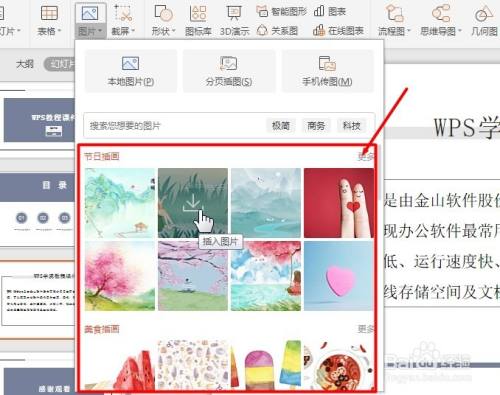Open 更多 for 美食插画 section
Screen dimensions: 500x395
[x=365, y=329]
